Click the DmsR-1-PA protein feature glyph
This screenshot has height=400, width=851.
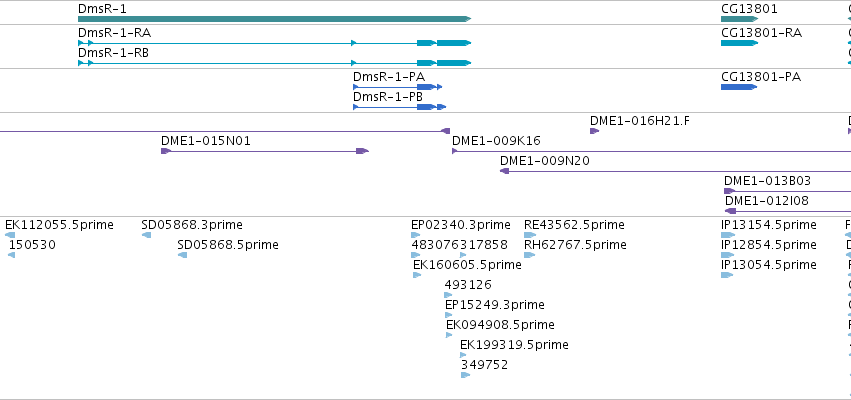click(x=398, y=87)
